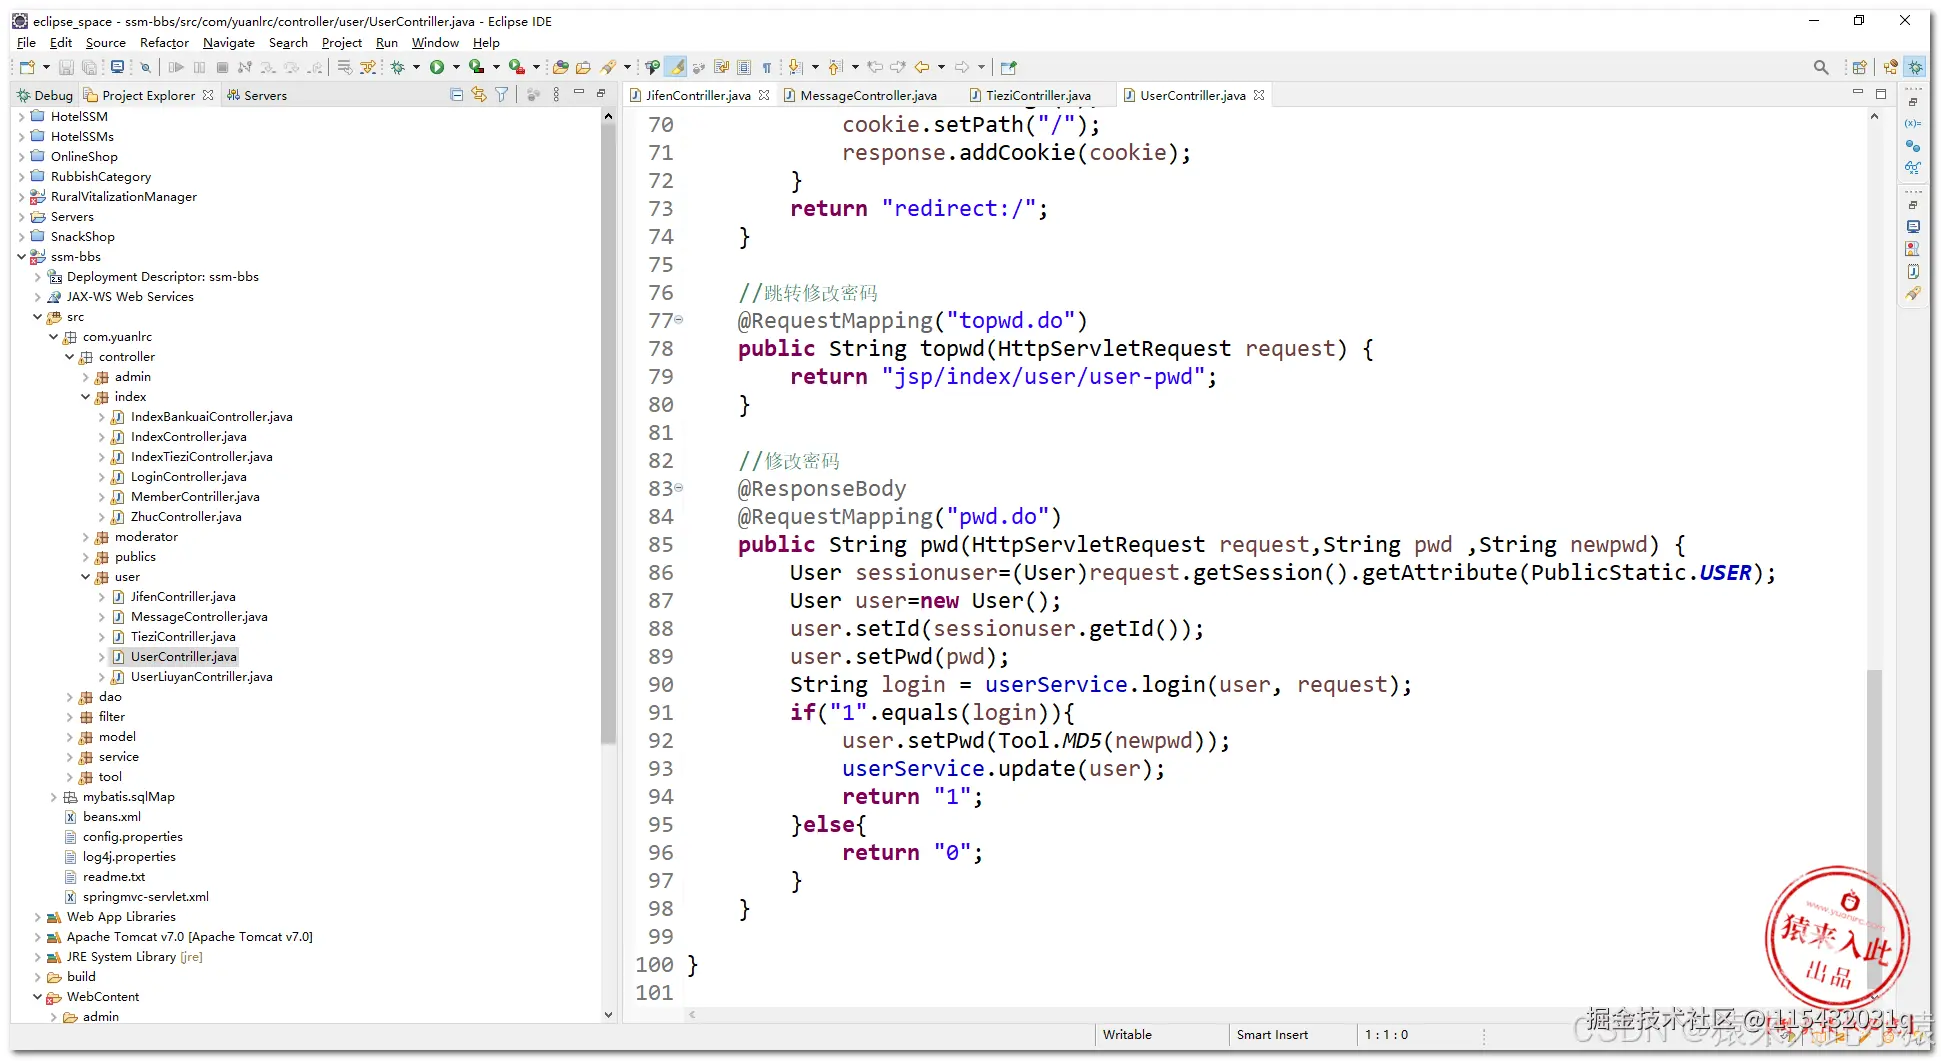Select UserLiuyanContriller.java in the tree
The height and width of the screenshot is (1061, 1941).
201,677
